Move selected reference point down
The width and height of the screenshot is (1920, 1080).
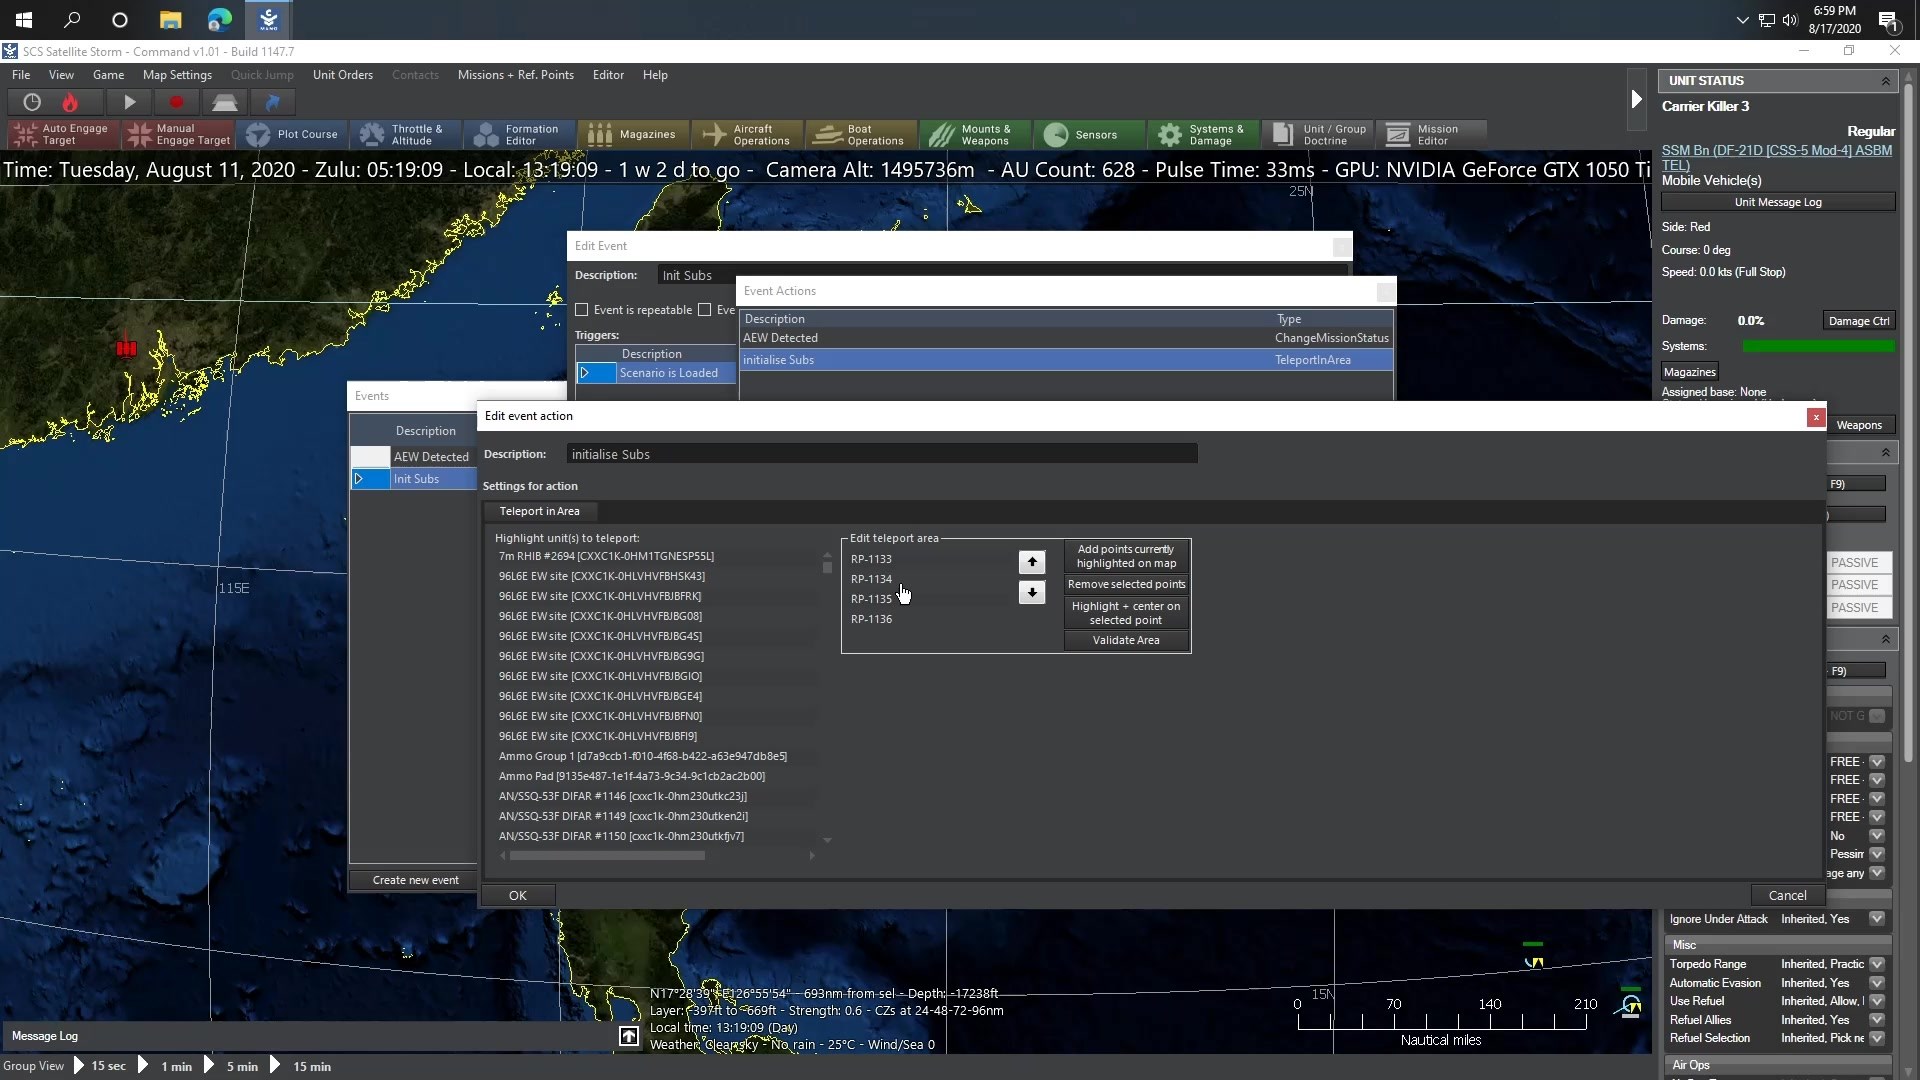coord(1032,592)
